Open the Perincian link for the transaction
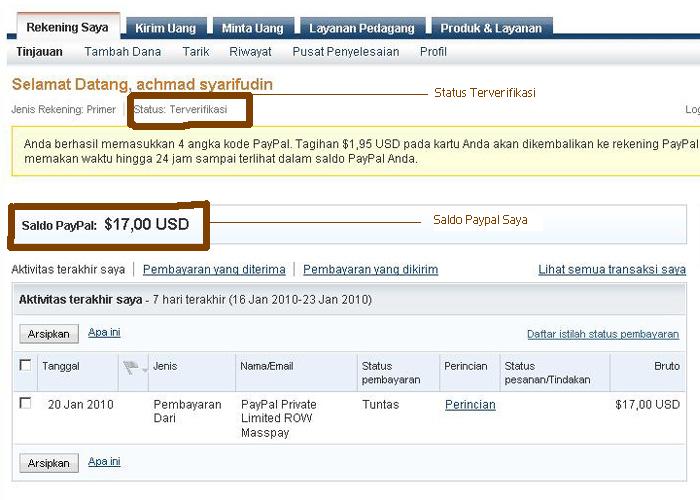 point(470,405)
